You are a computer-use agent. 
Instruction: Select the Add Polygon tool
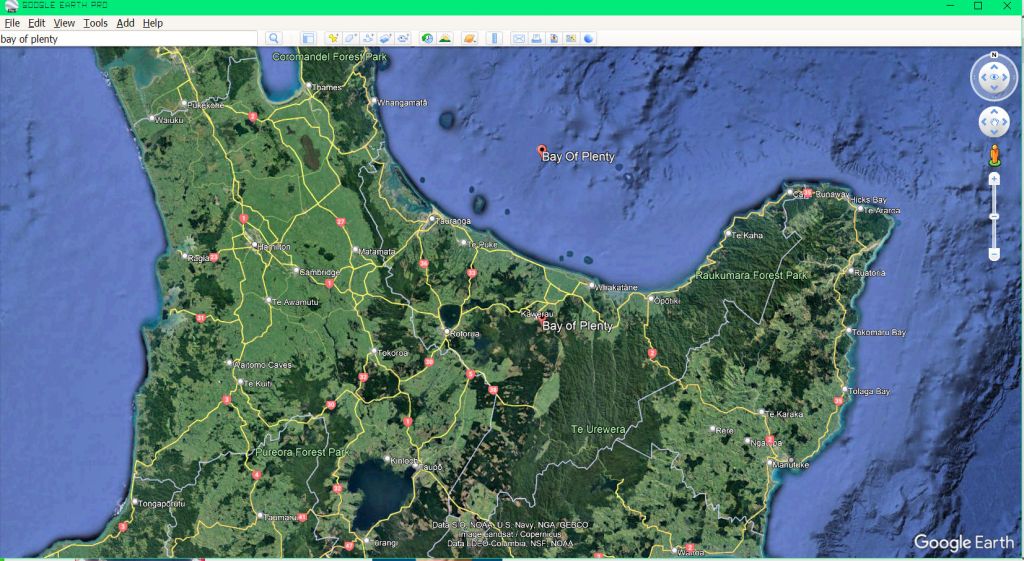click(x=351, y=38)
